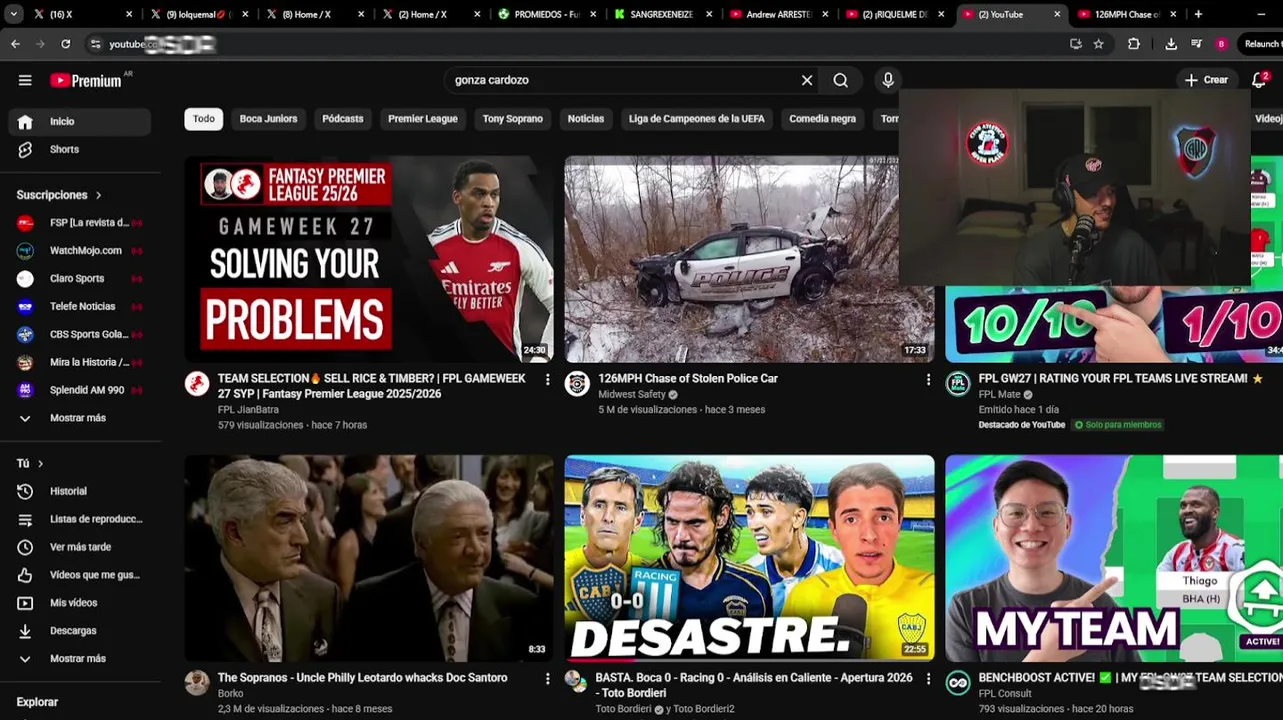This screenshot has width=1283, height=720.
Task: Expand the Tú section
Action: tap(30, 463)
